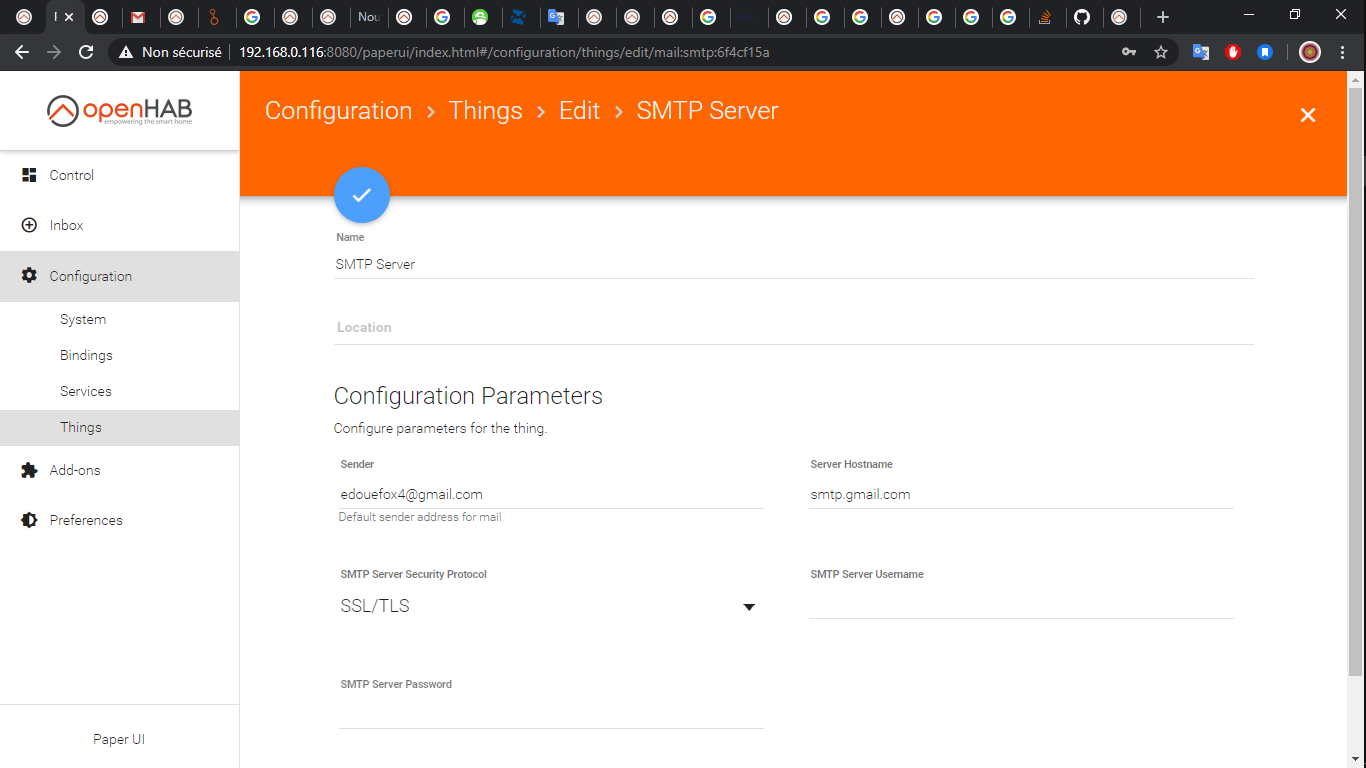1366x768 pixels.
Task: Click the Configuration Parameters heading
Action: click(468, 396)
